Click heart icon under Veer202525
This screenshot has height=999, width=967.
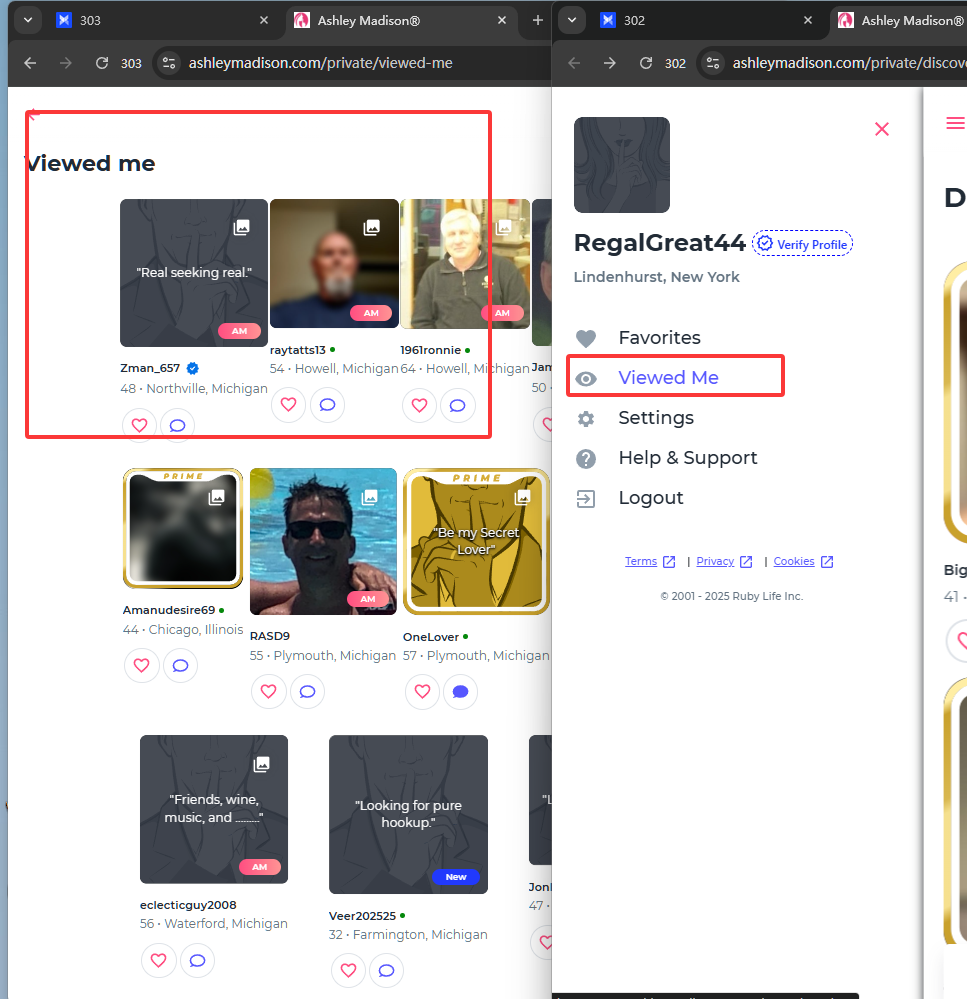347,969
